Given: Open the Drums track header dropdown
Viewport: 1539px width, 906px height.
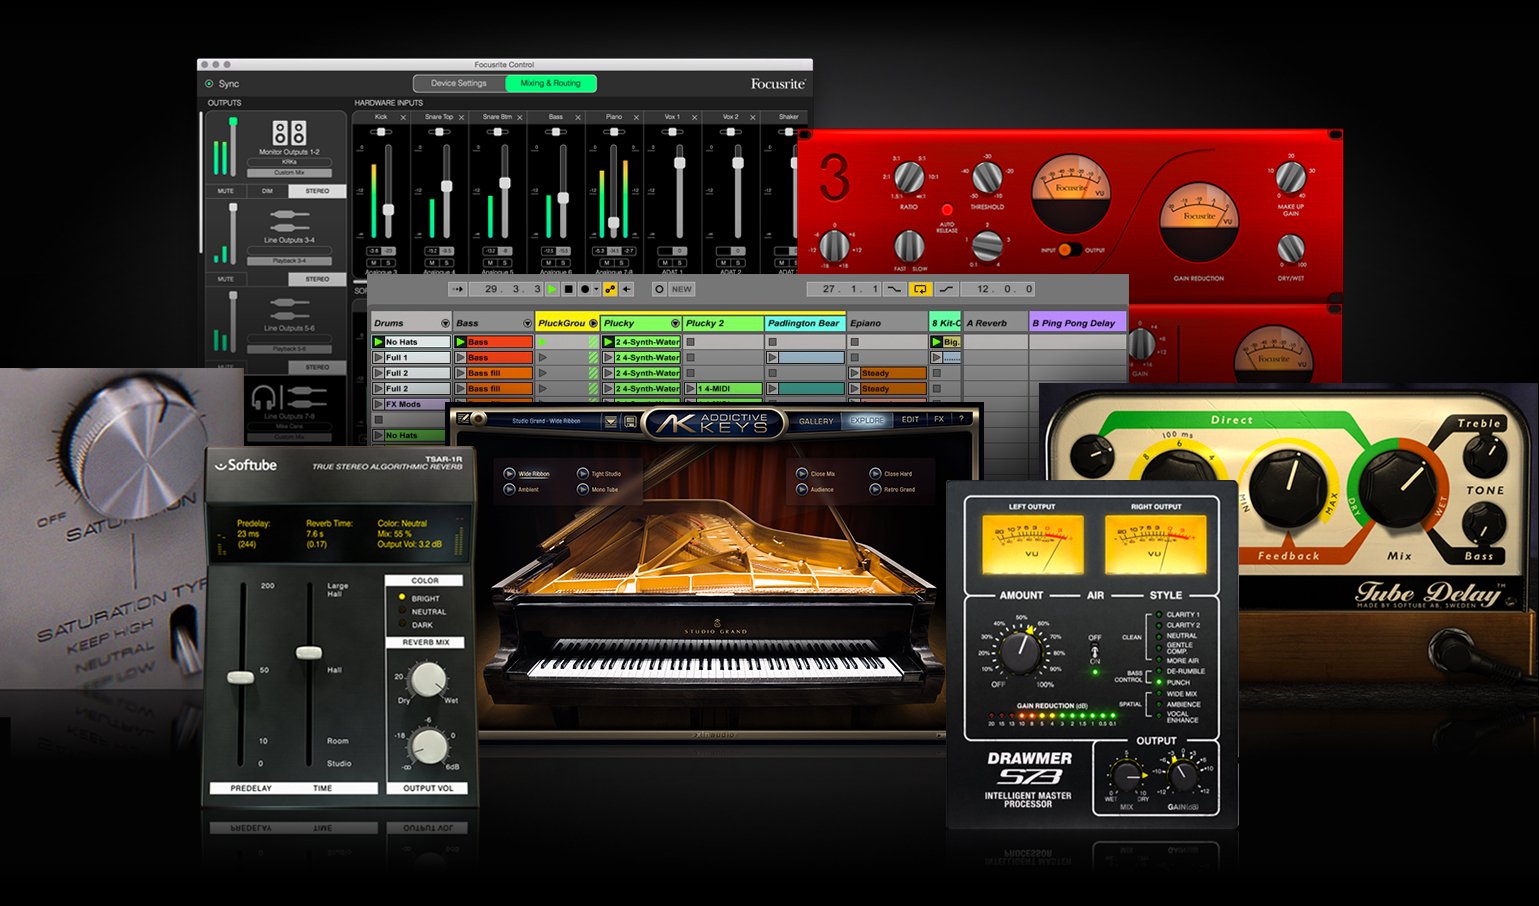Looking at the screenshot, I should click(x=445, y=323).
